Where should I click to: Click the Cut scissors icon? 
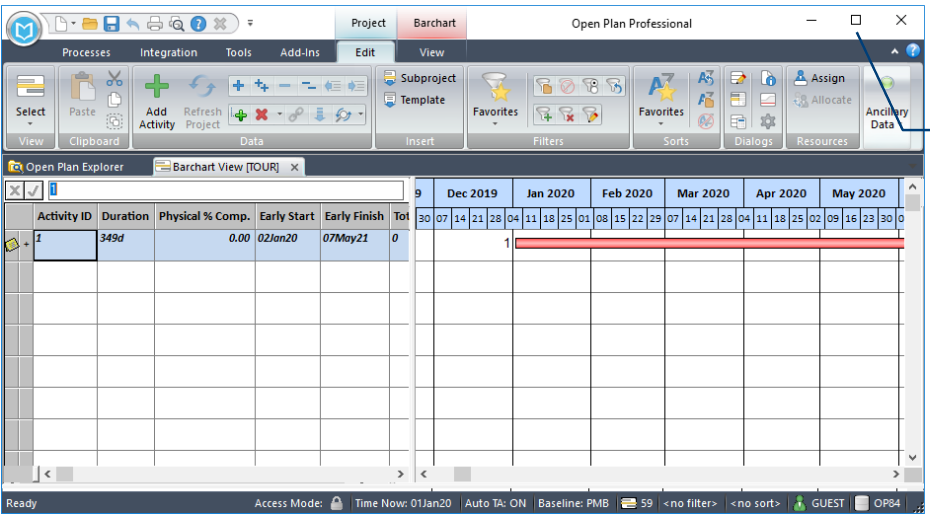tap(114, 78)
